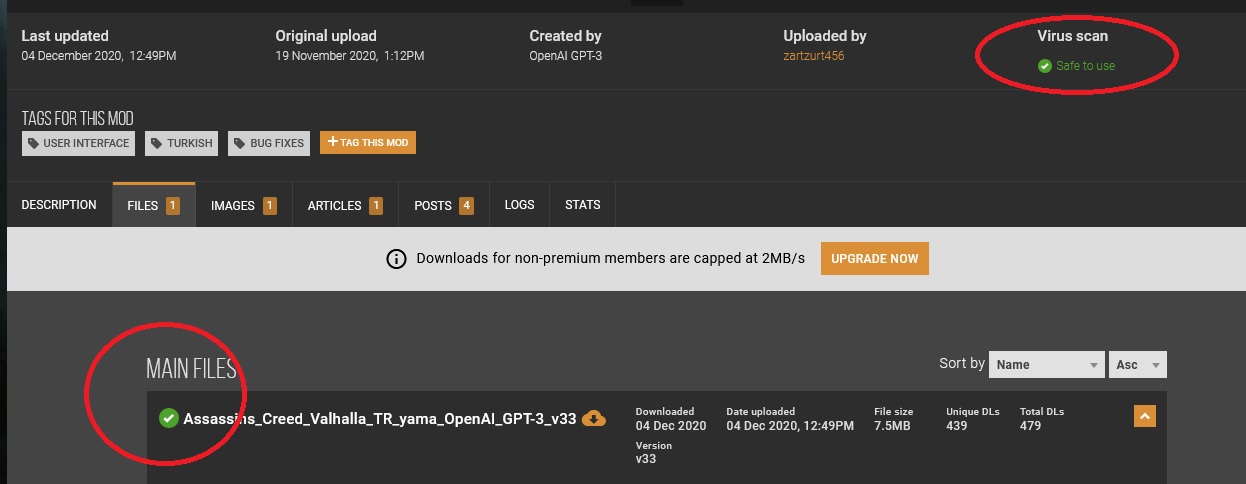
Task: Click the User Interface tag
Action: click(x=79, y=143)
